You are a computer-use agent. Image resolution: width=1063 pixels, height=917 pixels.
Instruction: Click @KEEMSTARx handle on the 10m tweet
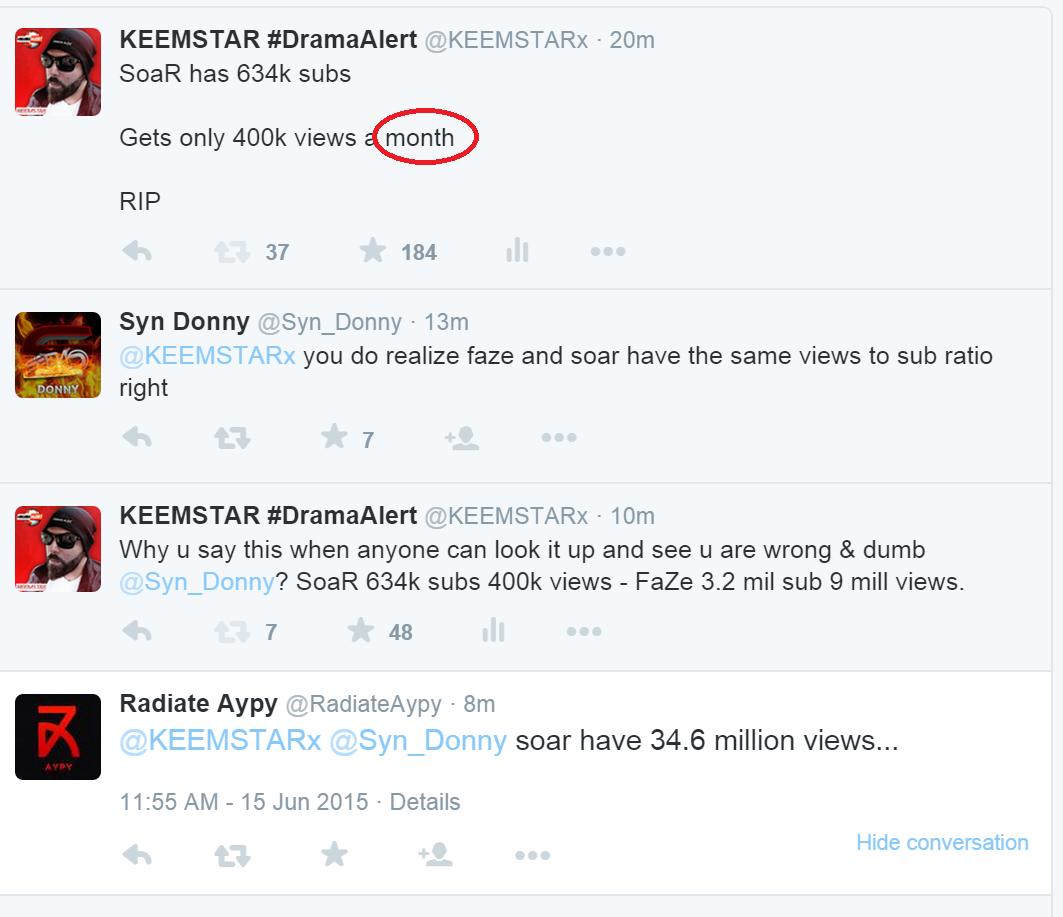(x=506, y=516)
